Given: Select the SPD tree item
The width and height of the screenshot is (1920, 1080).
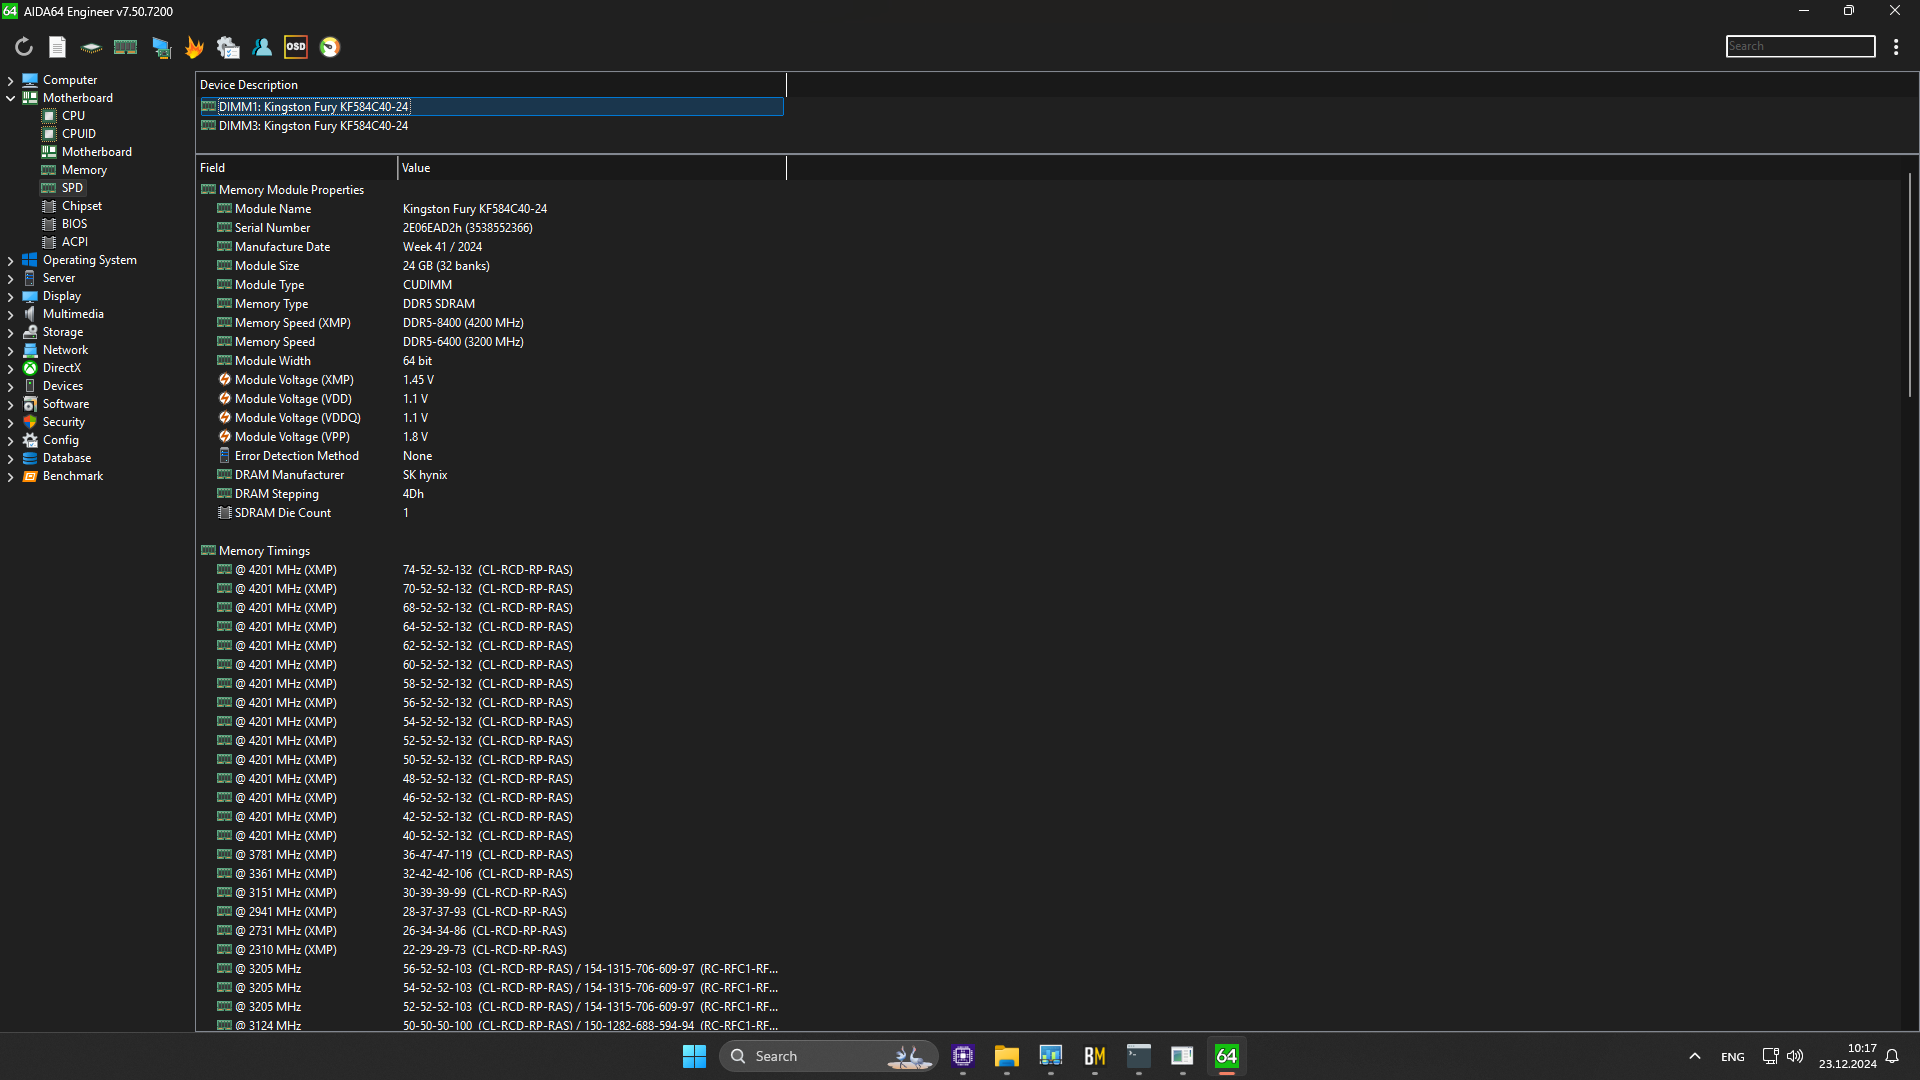Looking at the screenshot, I should coord(72,188).
